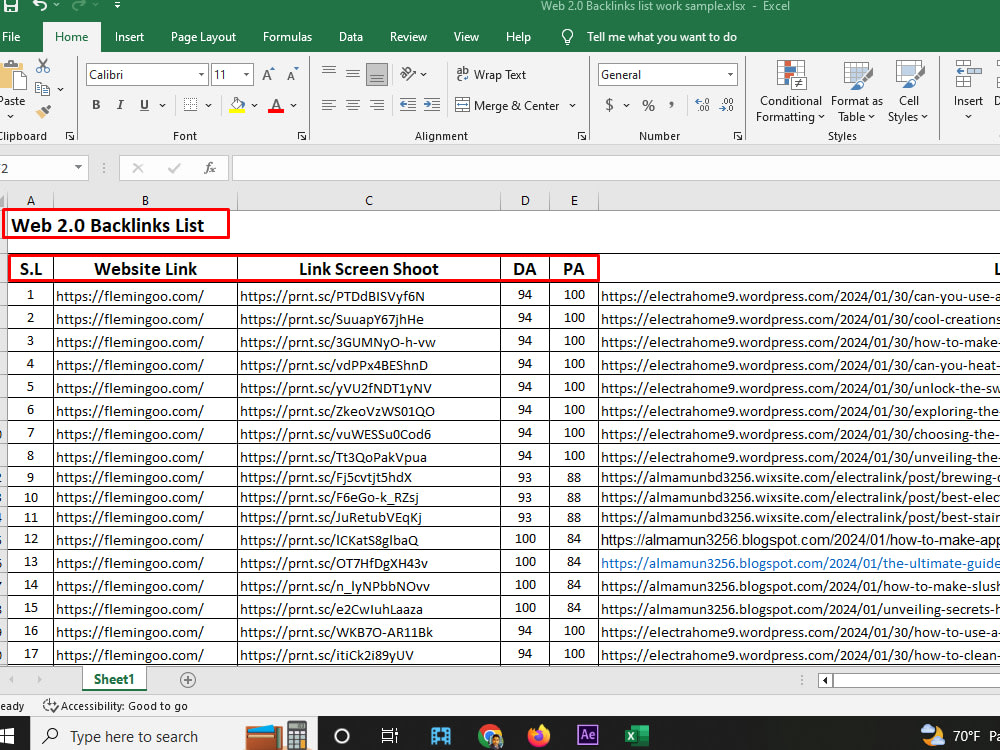Click the Insert cells button
This screenshot has height=750, width=1000.
[x=968, y=89]
